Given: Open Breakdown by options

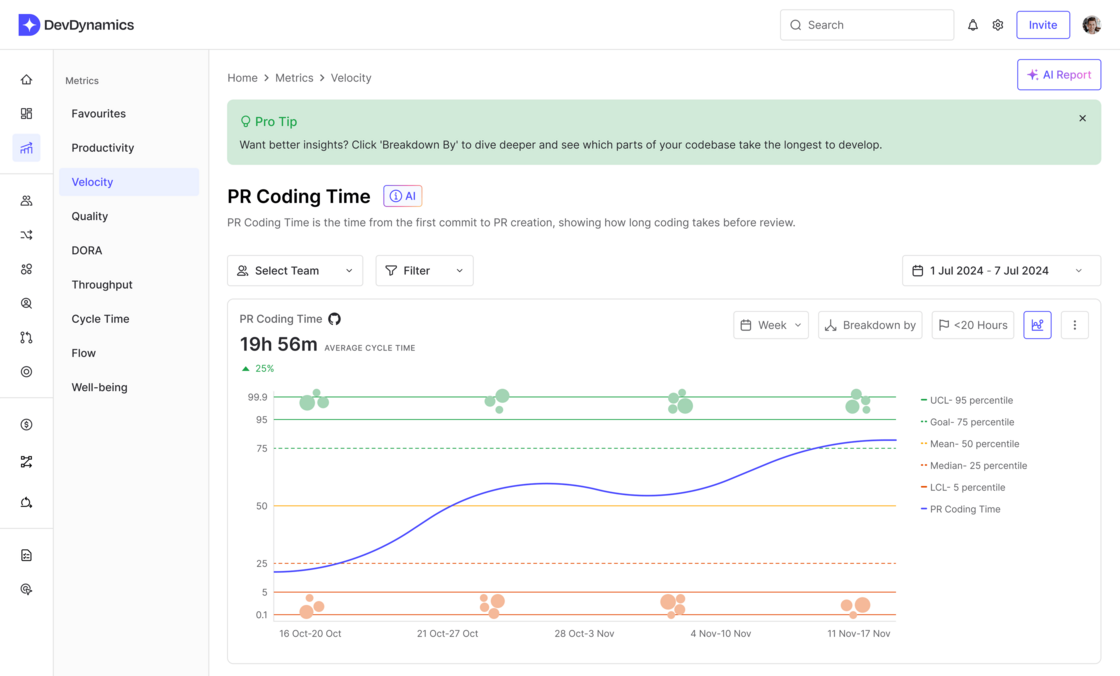Looking at the screenshot, I should (x=870, y=325).
